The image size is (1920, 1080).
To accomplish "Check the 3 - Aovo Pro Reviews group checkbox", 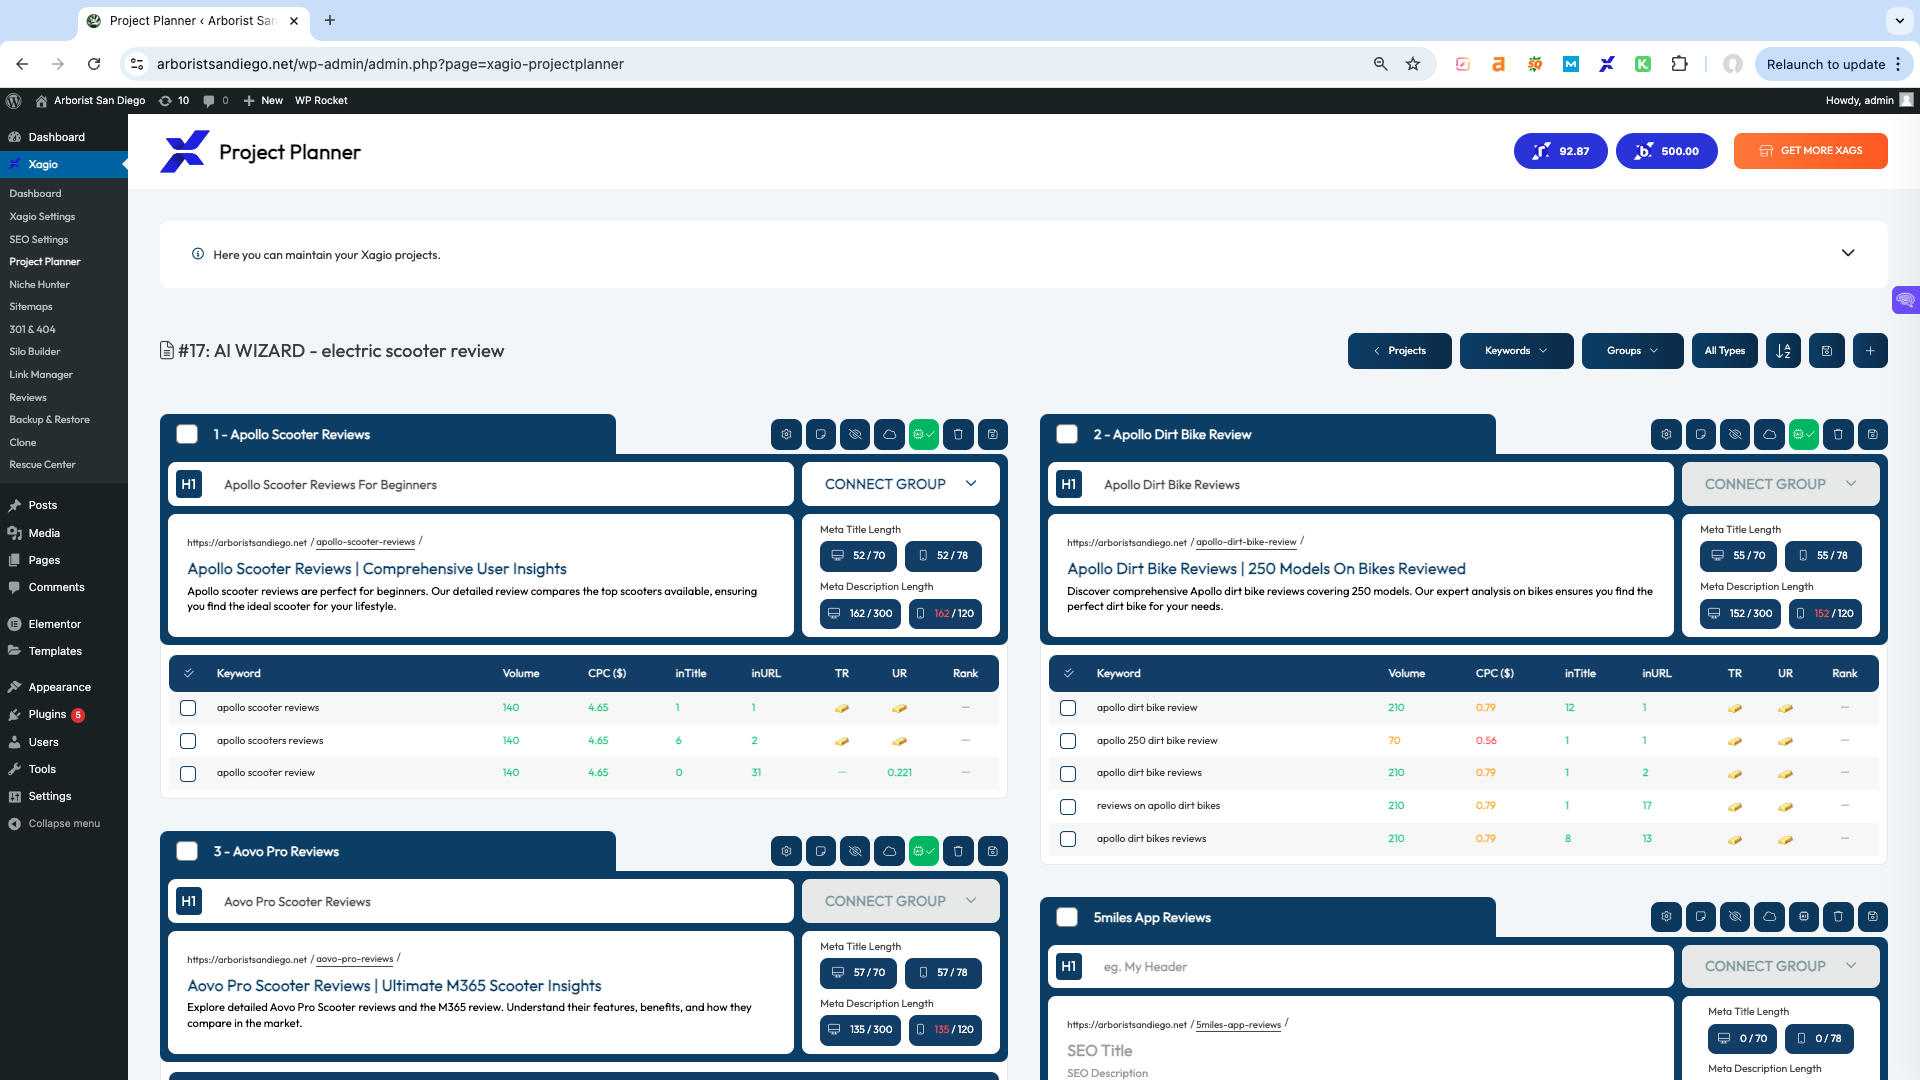I will (x=187, y=852).
